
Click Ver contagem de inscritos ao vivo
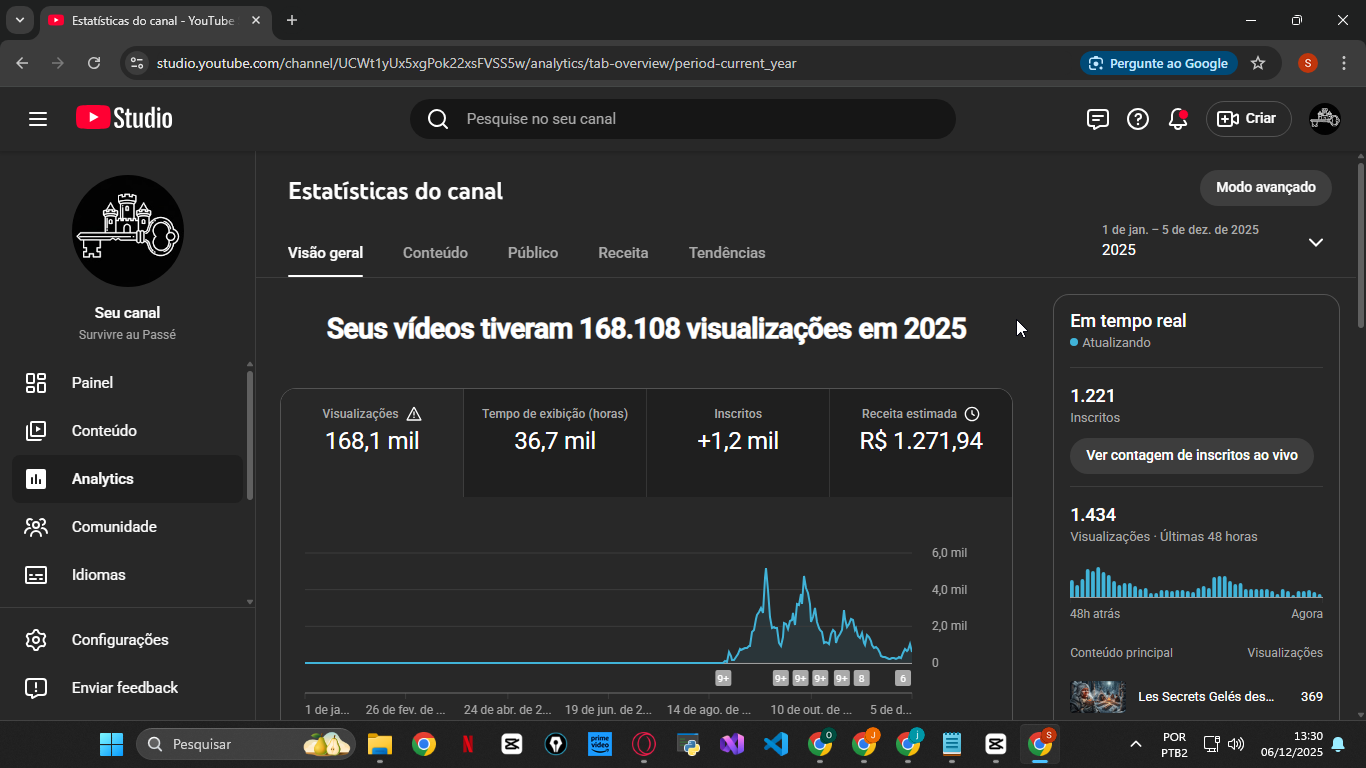tap(1191, 456)
